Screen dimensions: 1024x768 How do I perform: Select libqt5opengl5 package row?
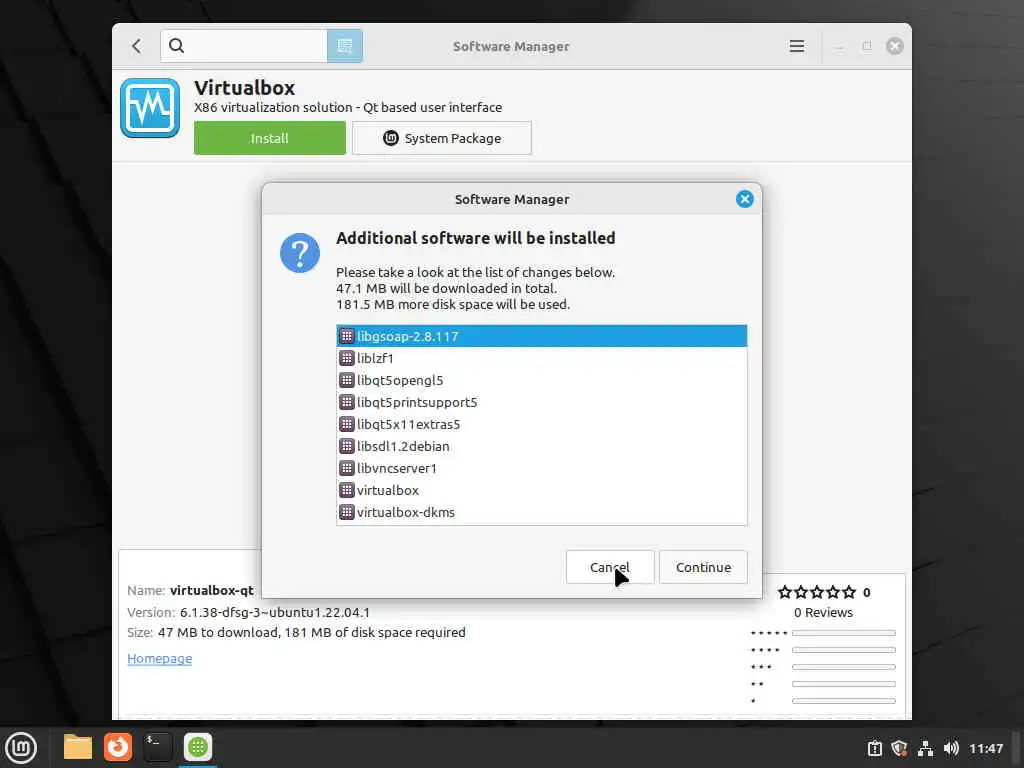coord(541,380)
